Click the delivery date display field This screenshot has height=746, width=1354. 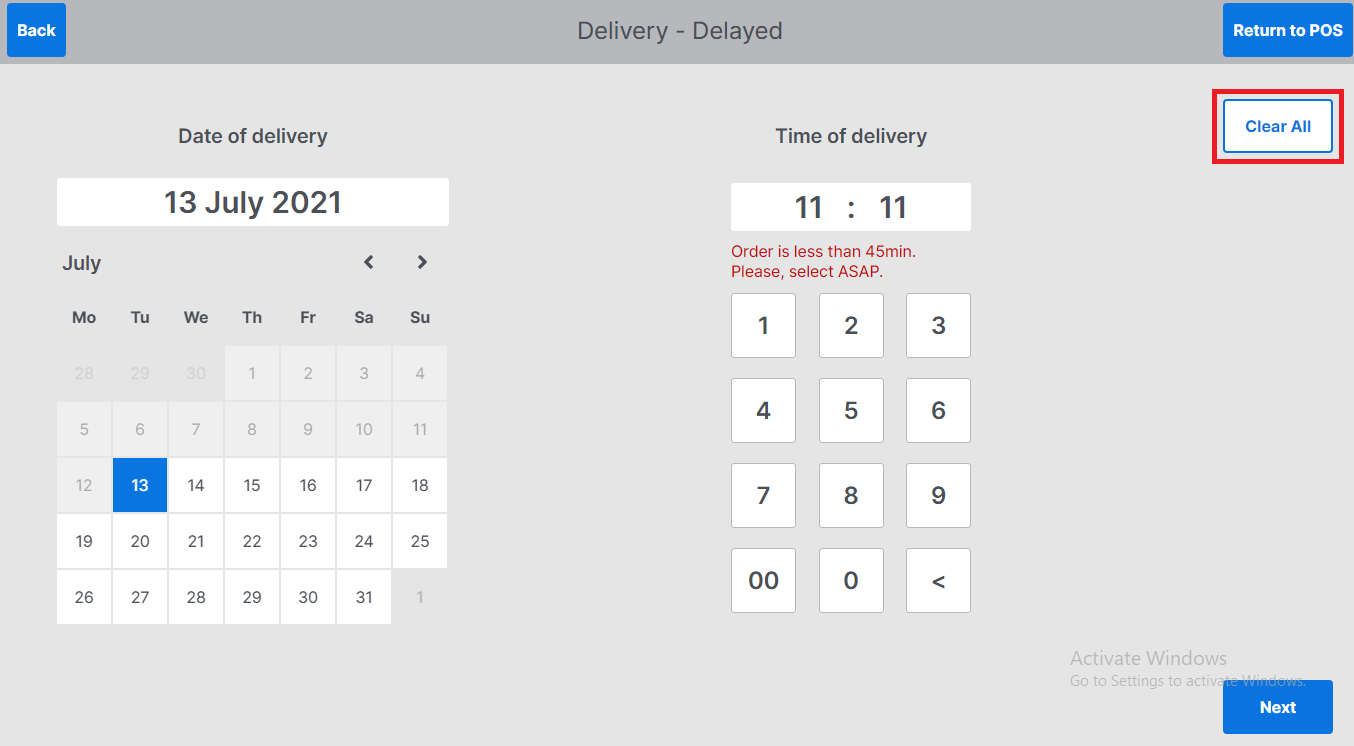[x=253, y=202]
